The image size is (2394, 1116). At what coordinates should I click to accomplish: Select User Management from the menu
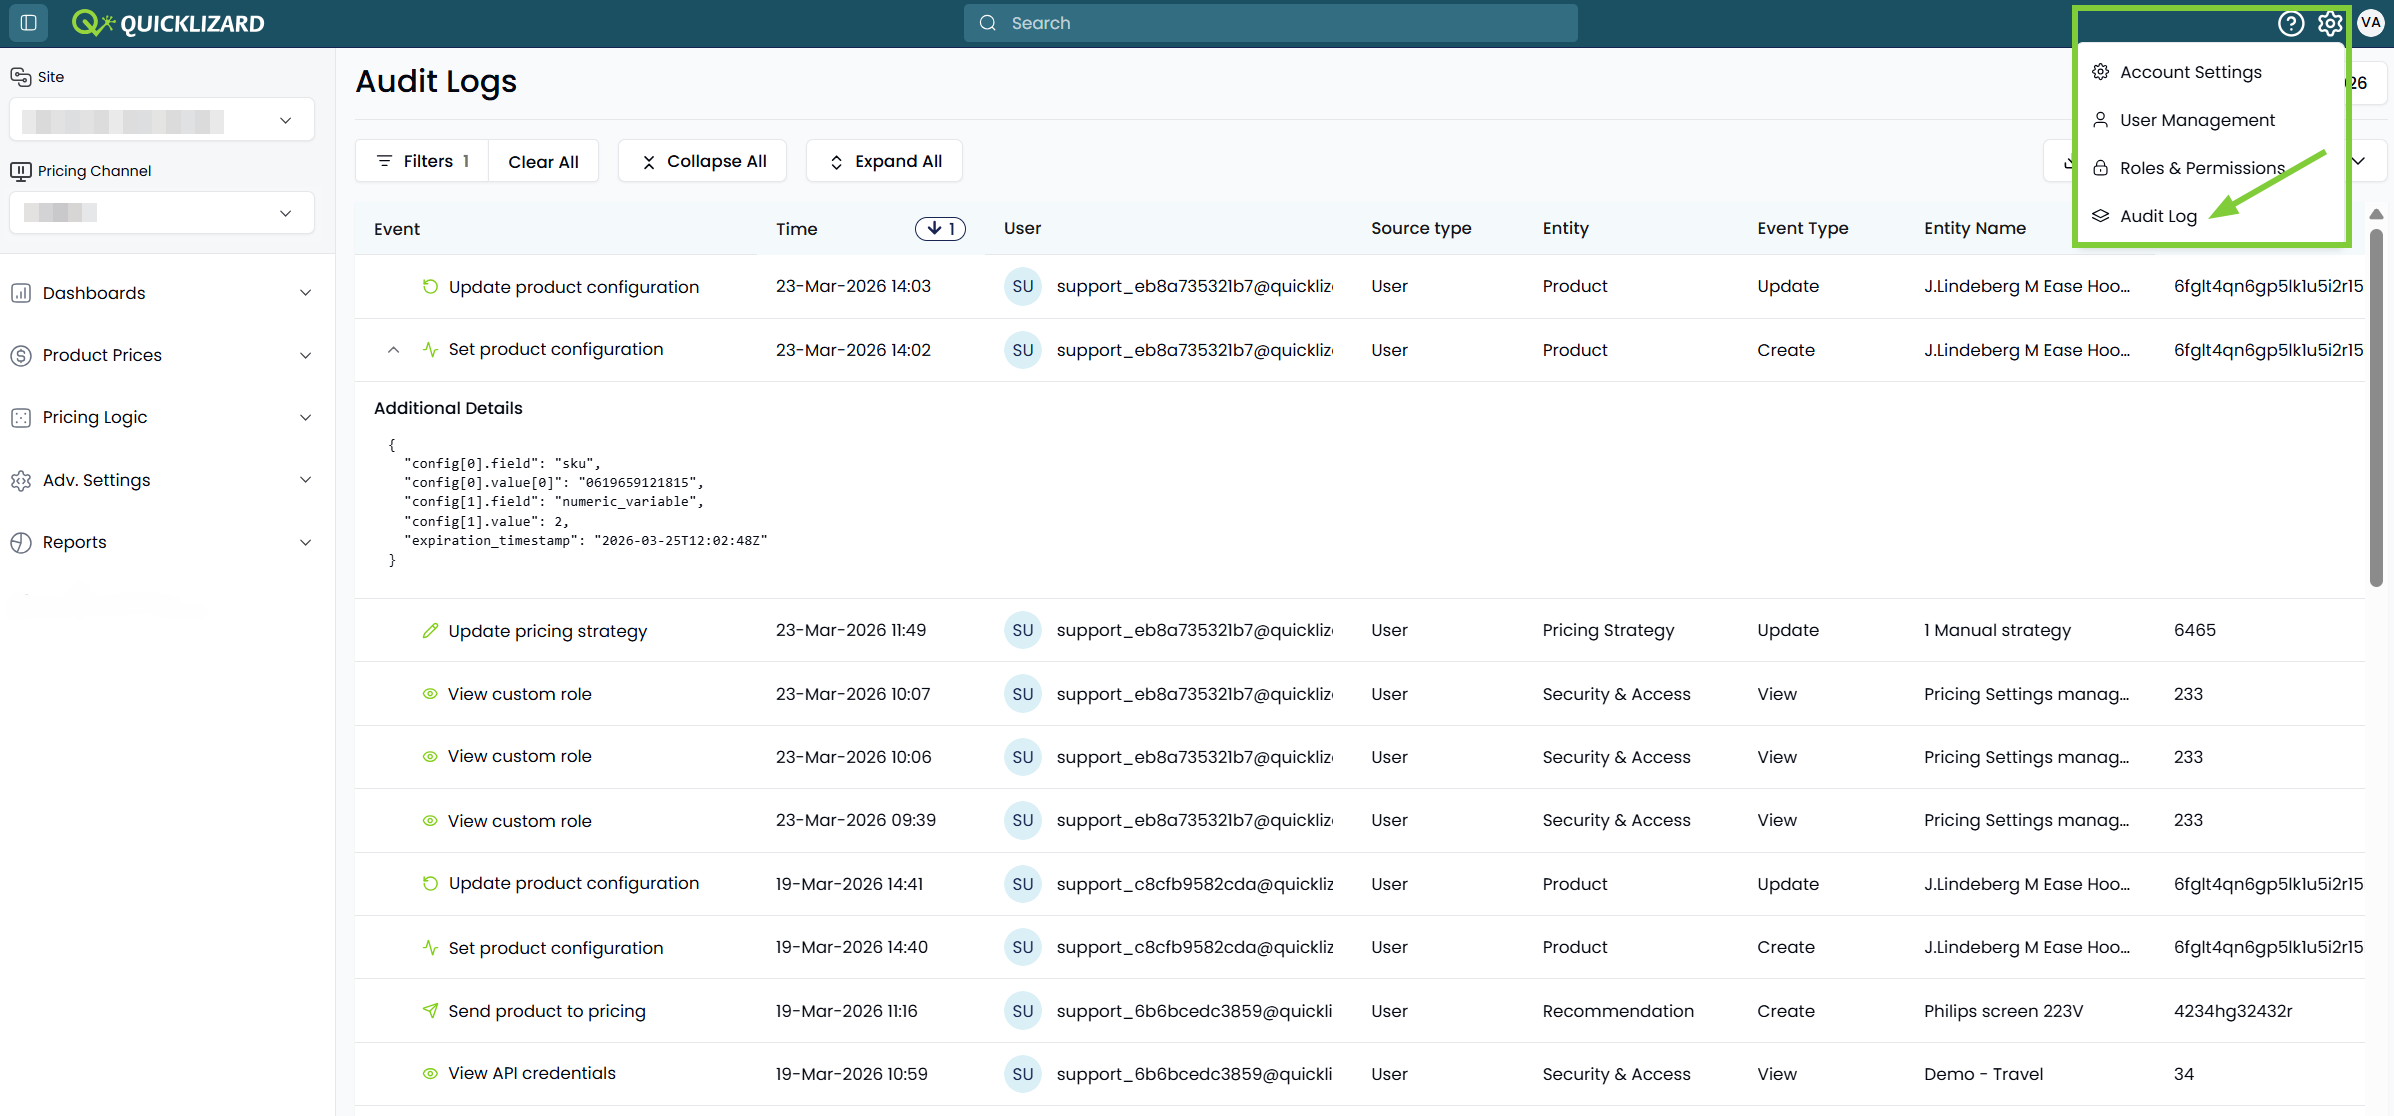point(2197,120)
